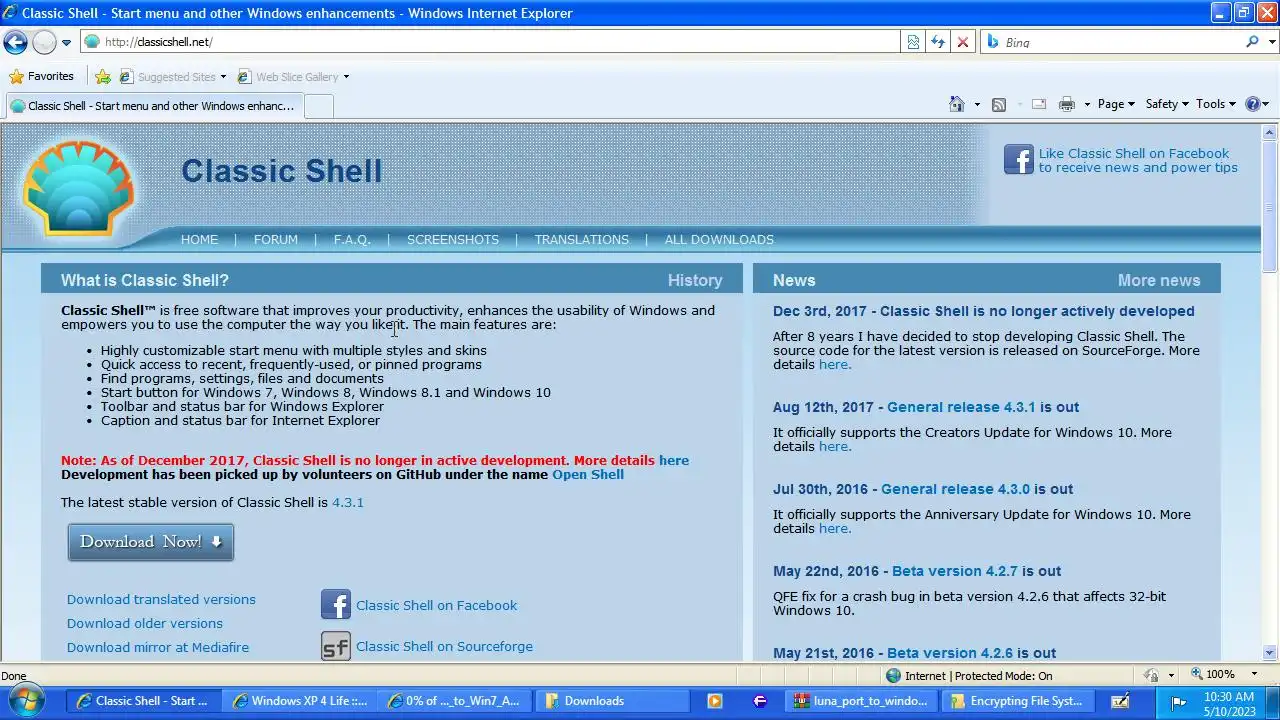The width and height of the screenshot is (1280, 720).
Task: Click the Print printer icon
Action: pyautogui.click(x=1067, y=104)
